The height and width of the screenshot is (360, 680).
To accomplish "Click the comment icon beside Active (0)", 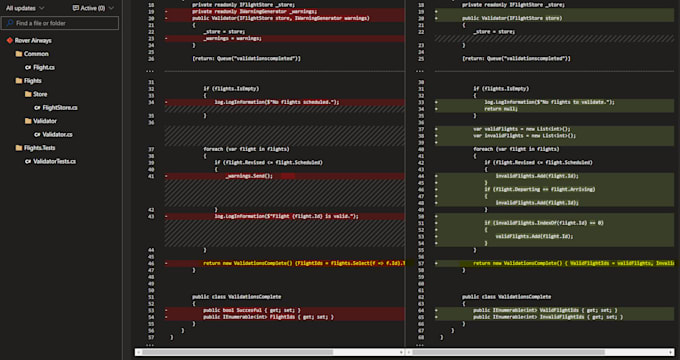I will (x=76, y=8).
